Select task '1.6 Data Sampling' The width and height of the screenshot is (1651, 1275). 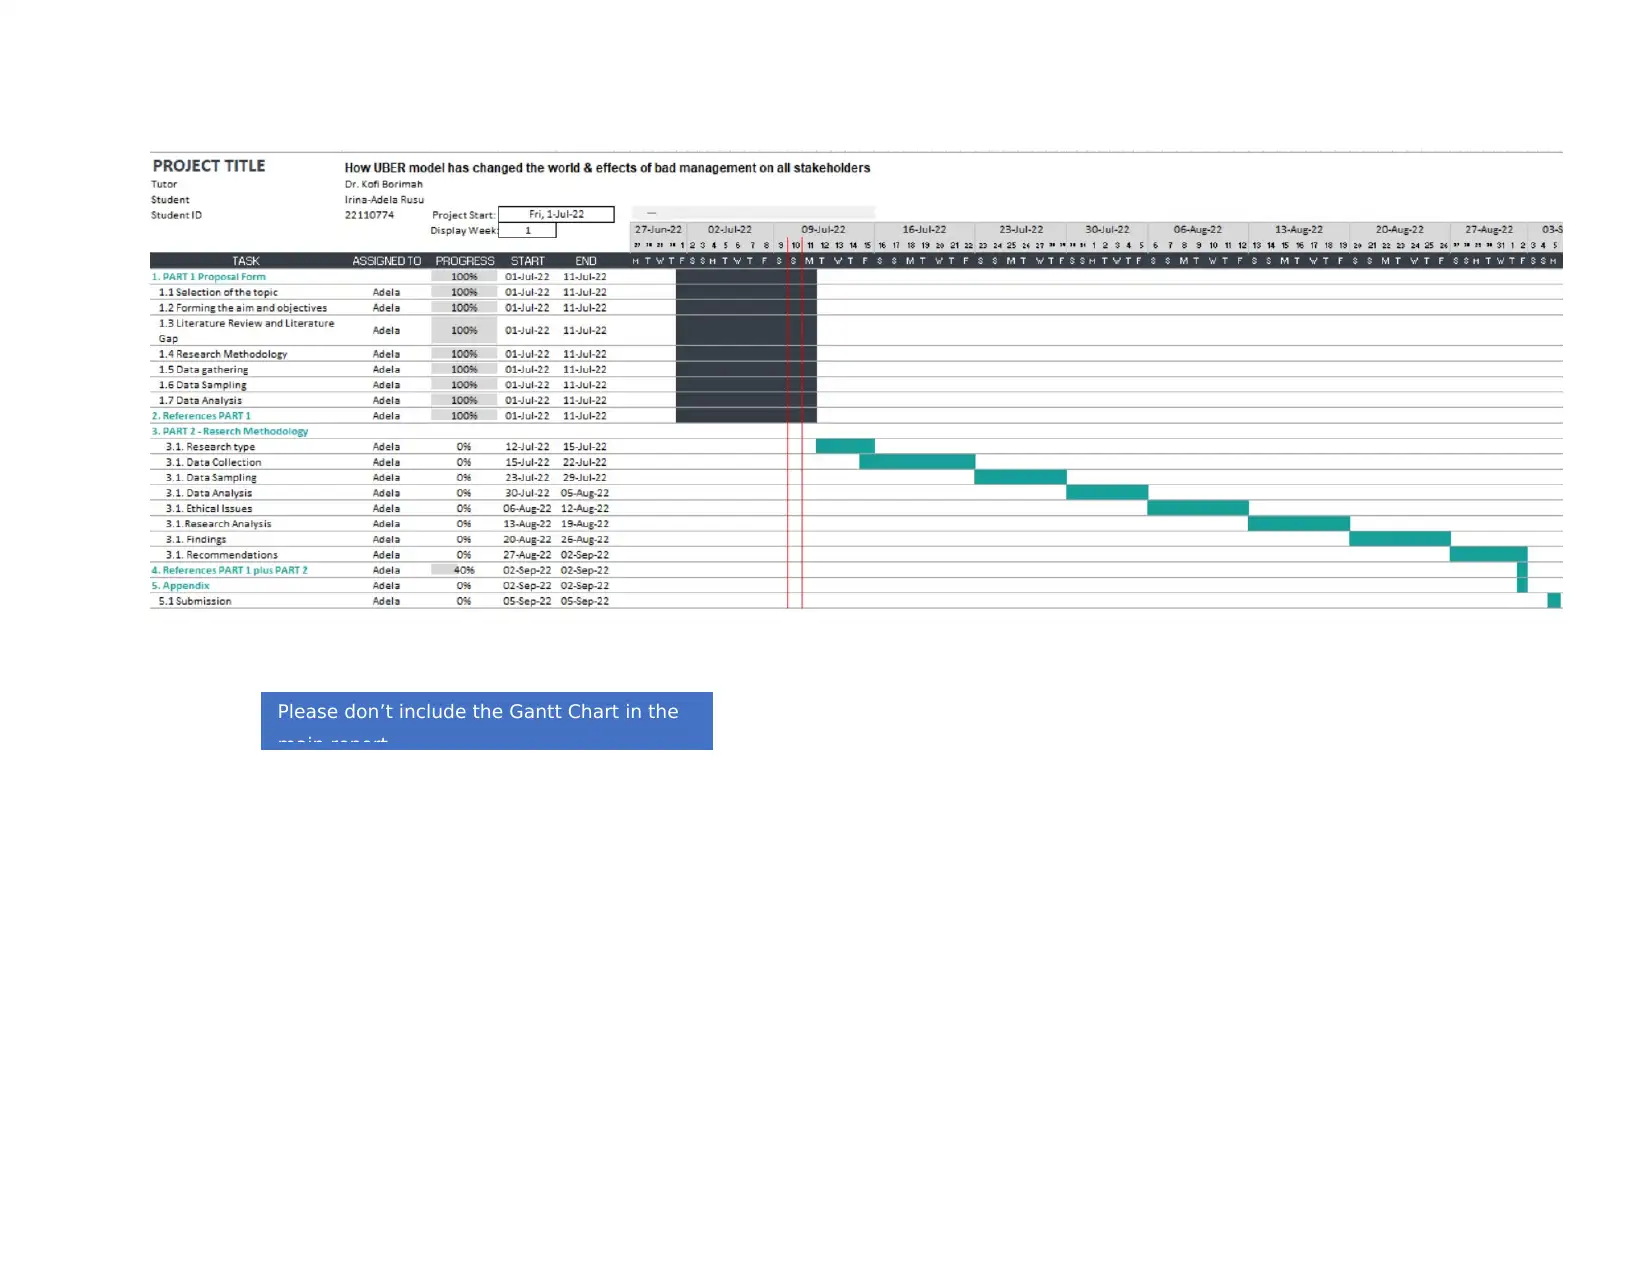click(202, 385)
